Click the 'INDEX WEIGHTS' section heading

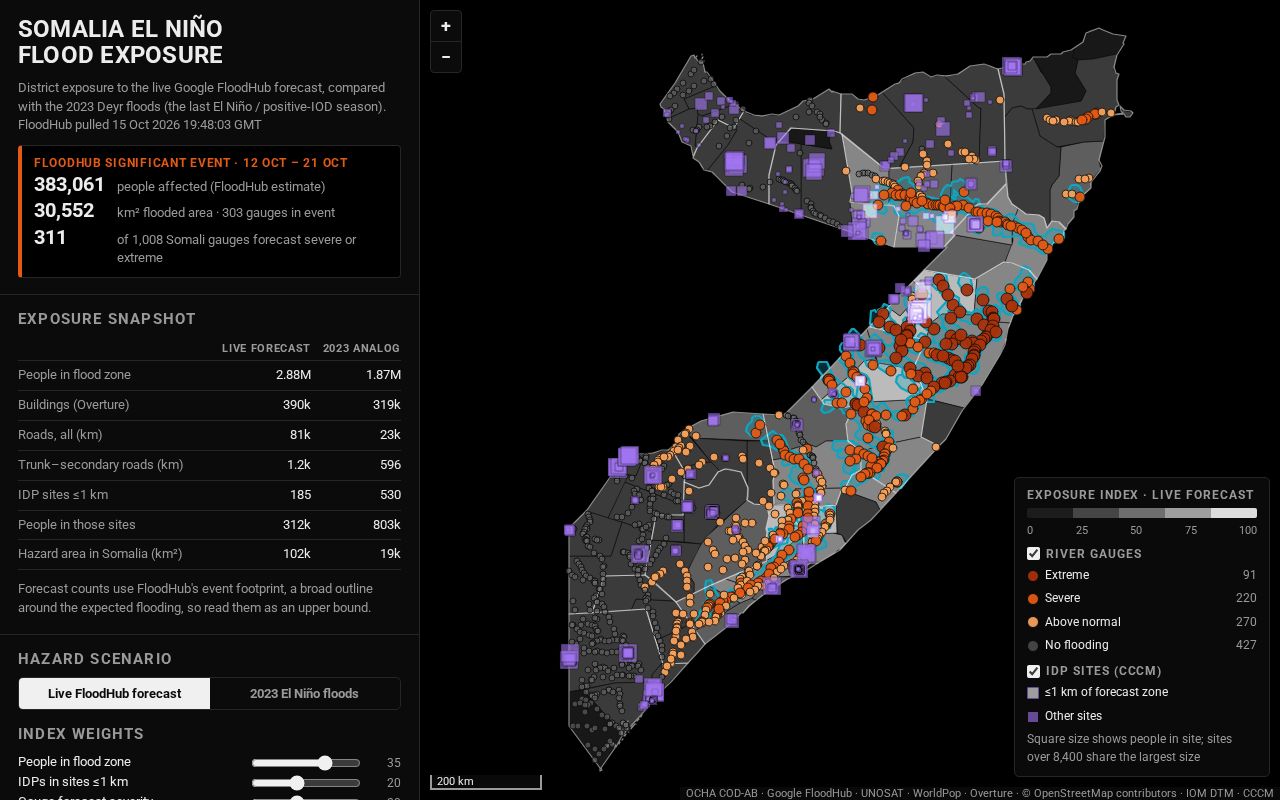click(x=81, y=734)
